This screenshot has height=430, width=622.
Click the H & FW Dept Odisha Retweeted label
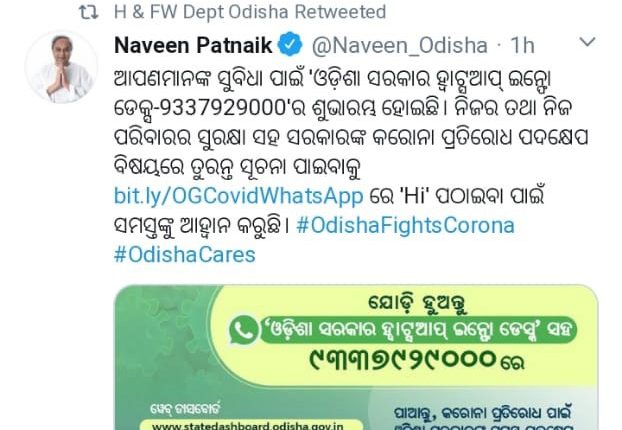coord(250,12)
